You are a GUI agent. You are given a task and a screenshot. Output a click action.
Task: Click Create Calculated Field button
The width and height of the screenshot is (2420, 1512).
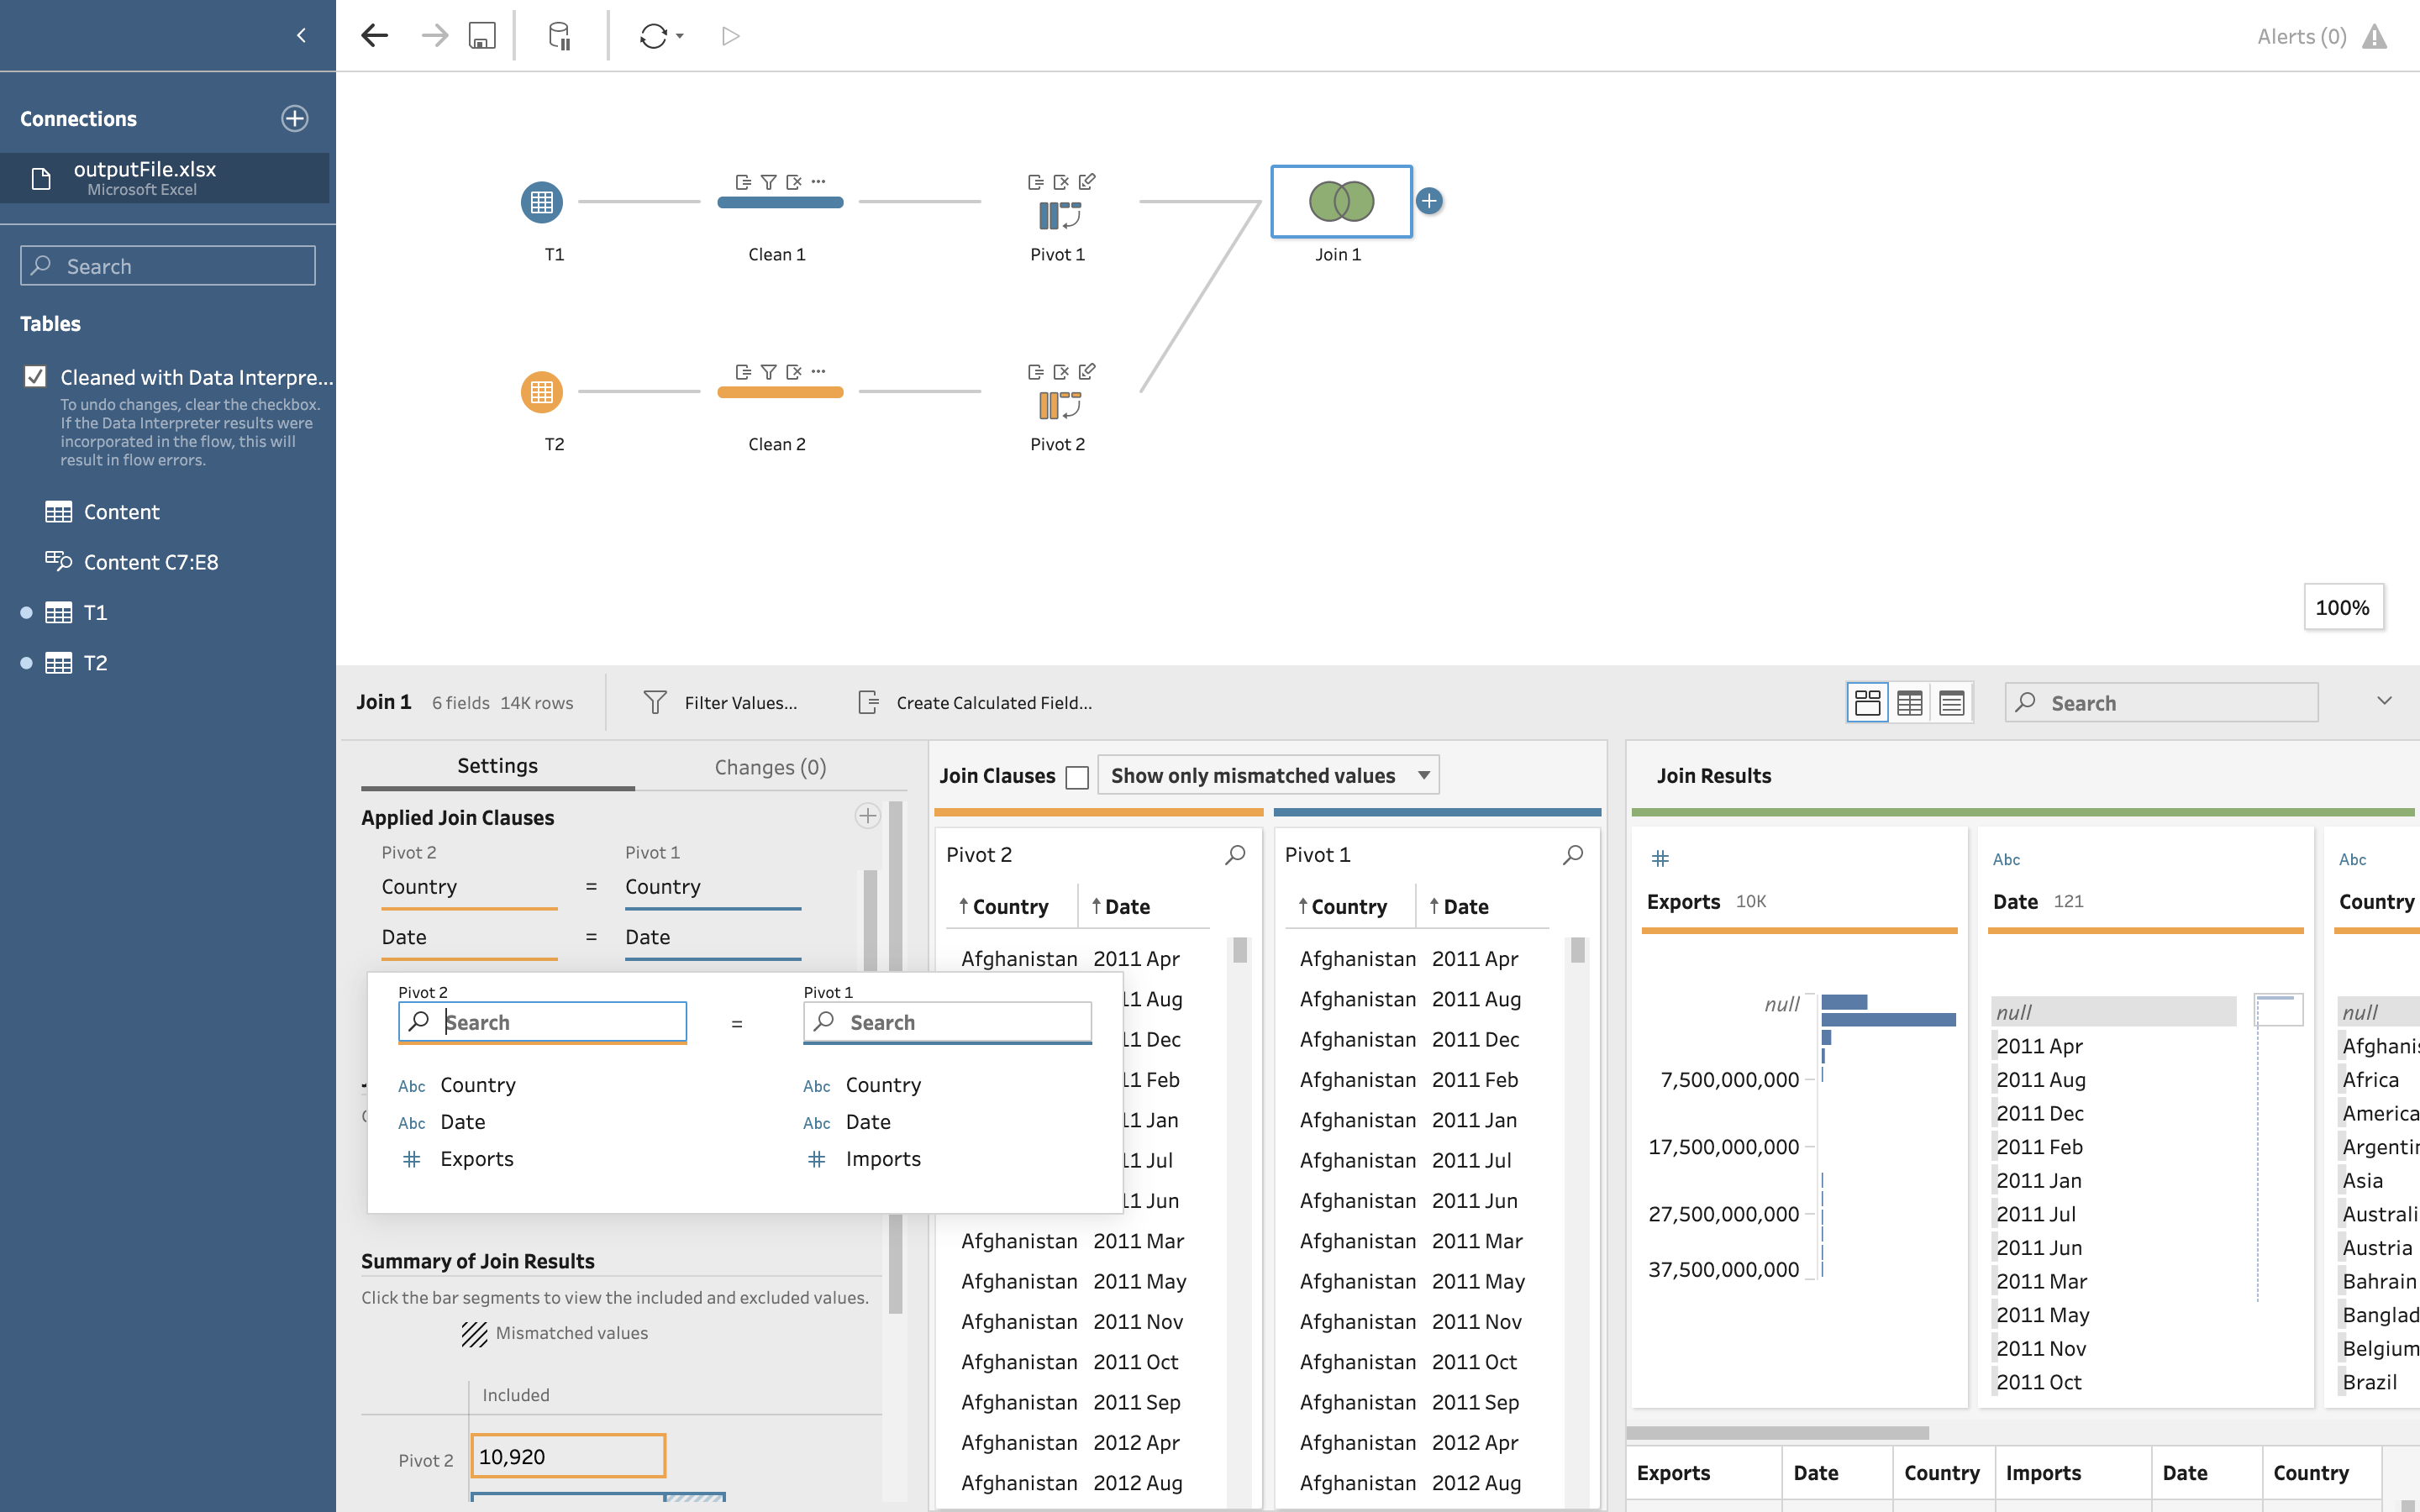point(975,703)
